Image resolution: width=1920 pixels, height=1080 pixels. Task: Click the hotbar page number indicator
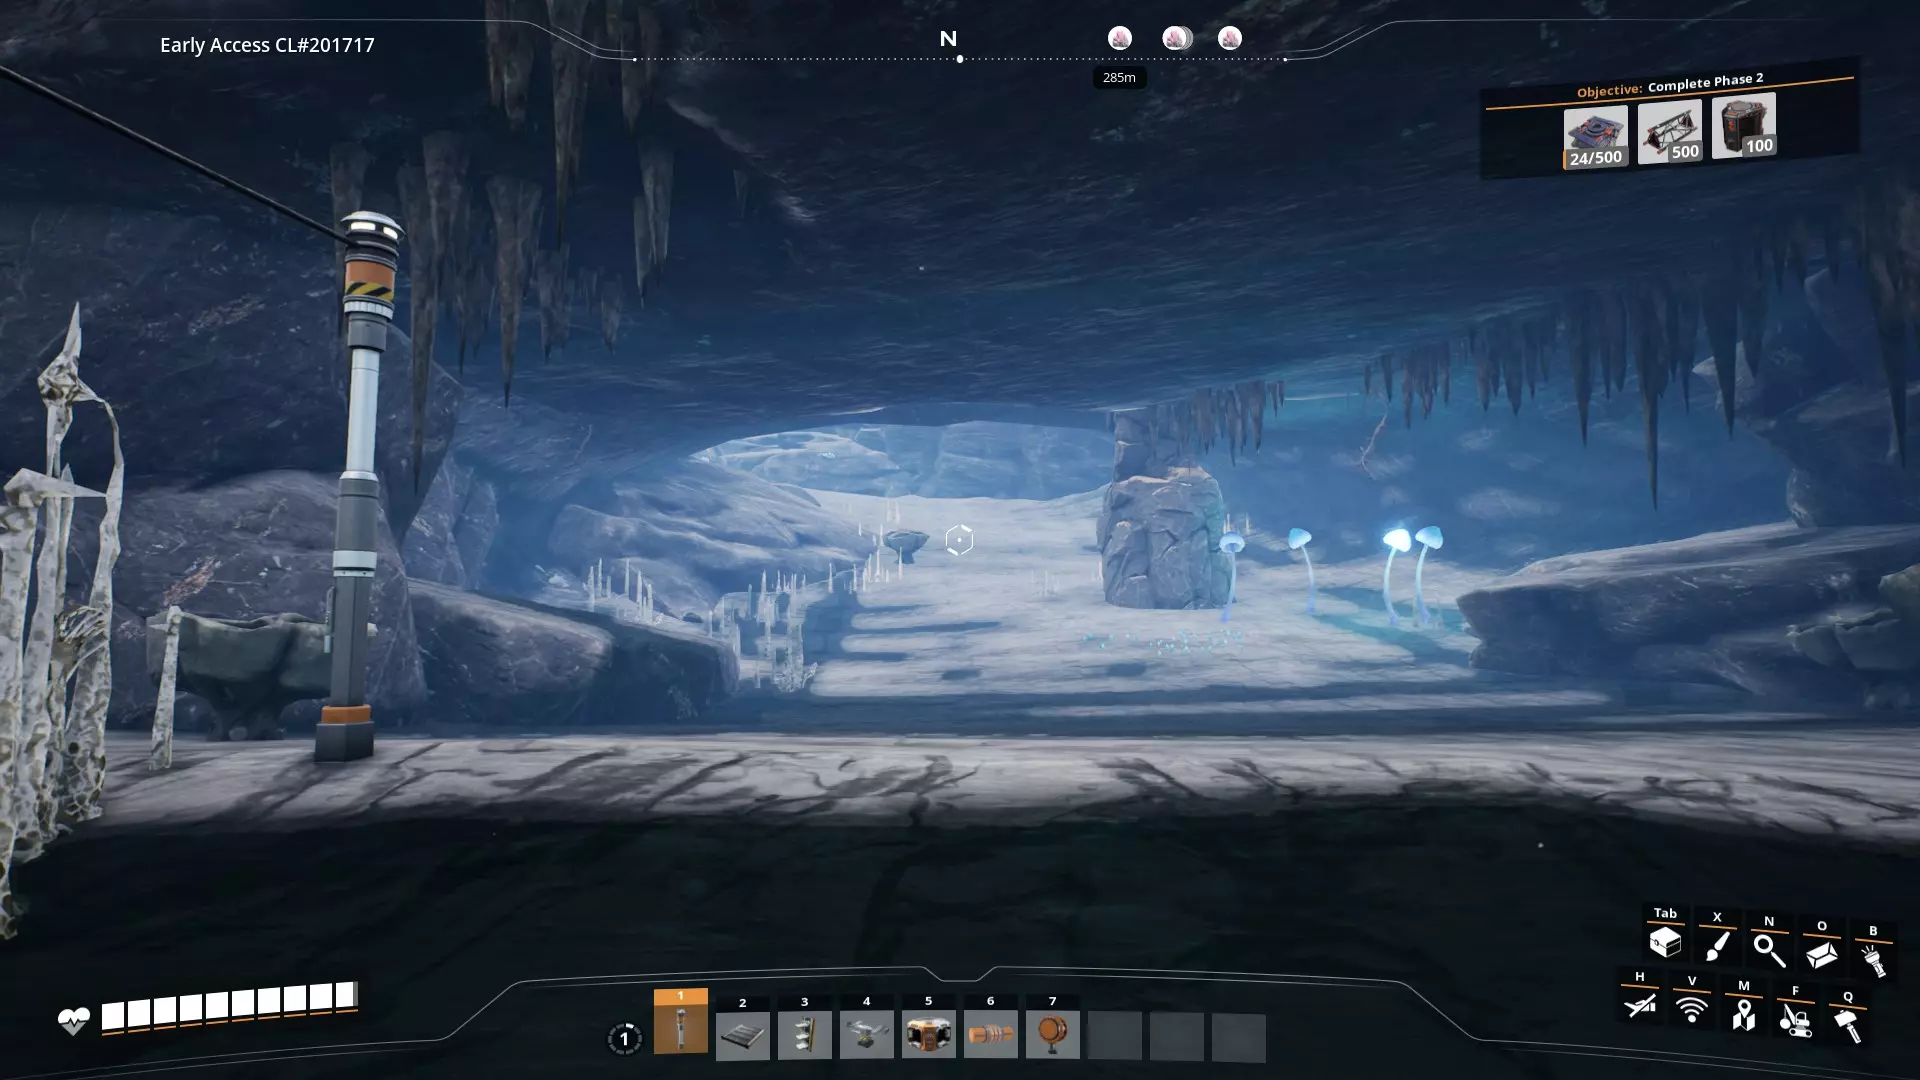click(x=625, y=1039)
